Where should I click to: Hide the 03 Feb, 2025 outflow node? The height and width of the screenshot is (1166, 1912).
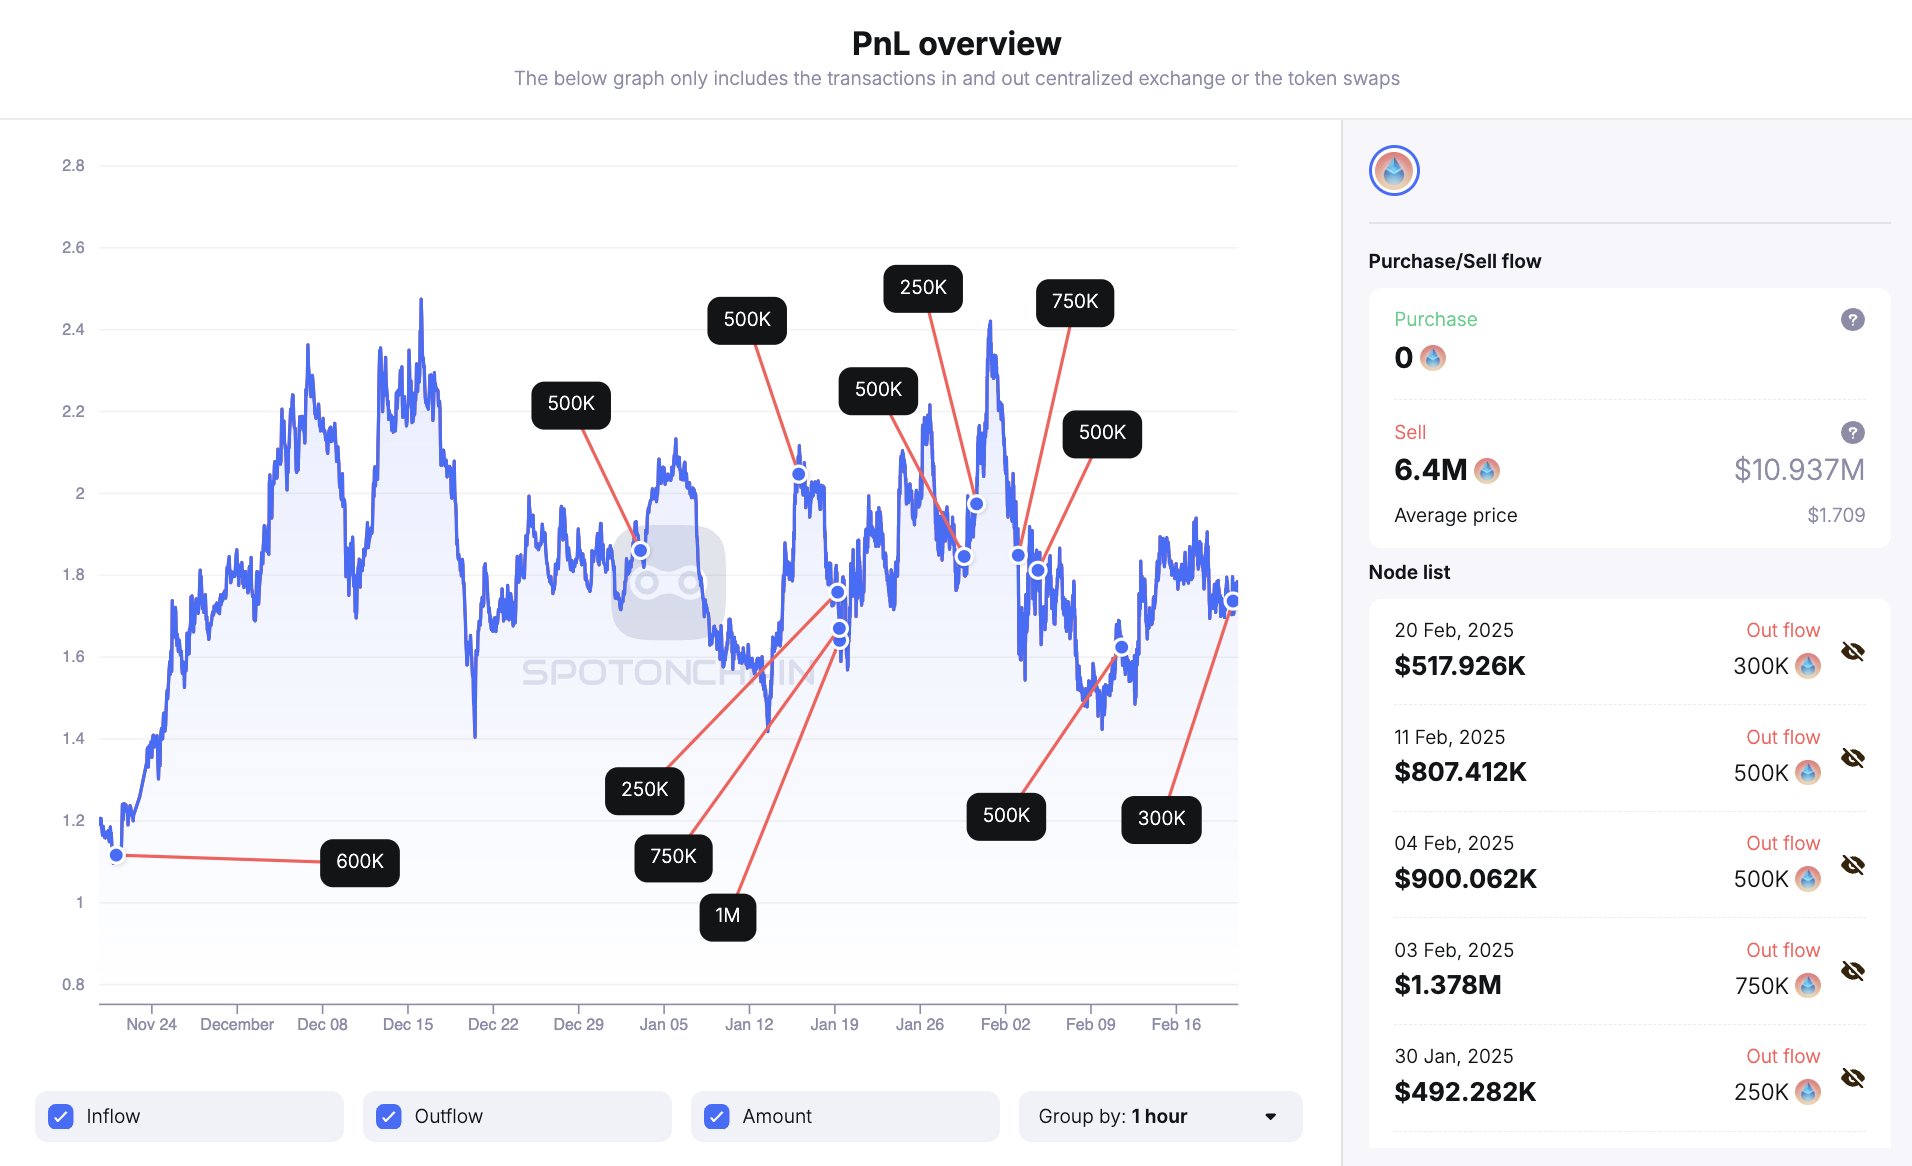point(1852,971)
